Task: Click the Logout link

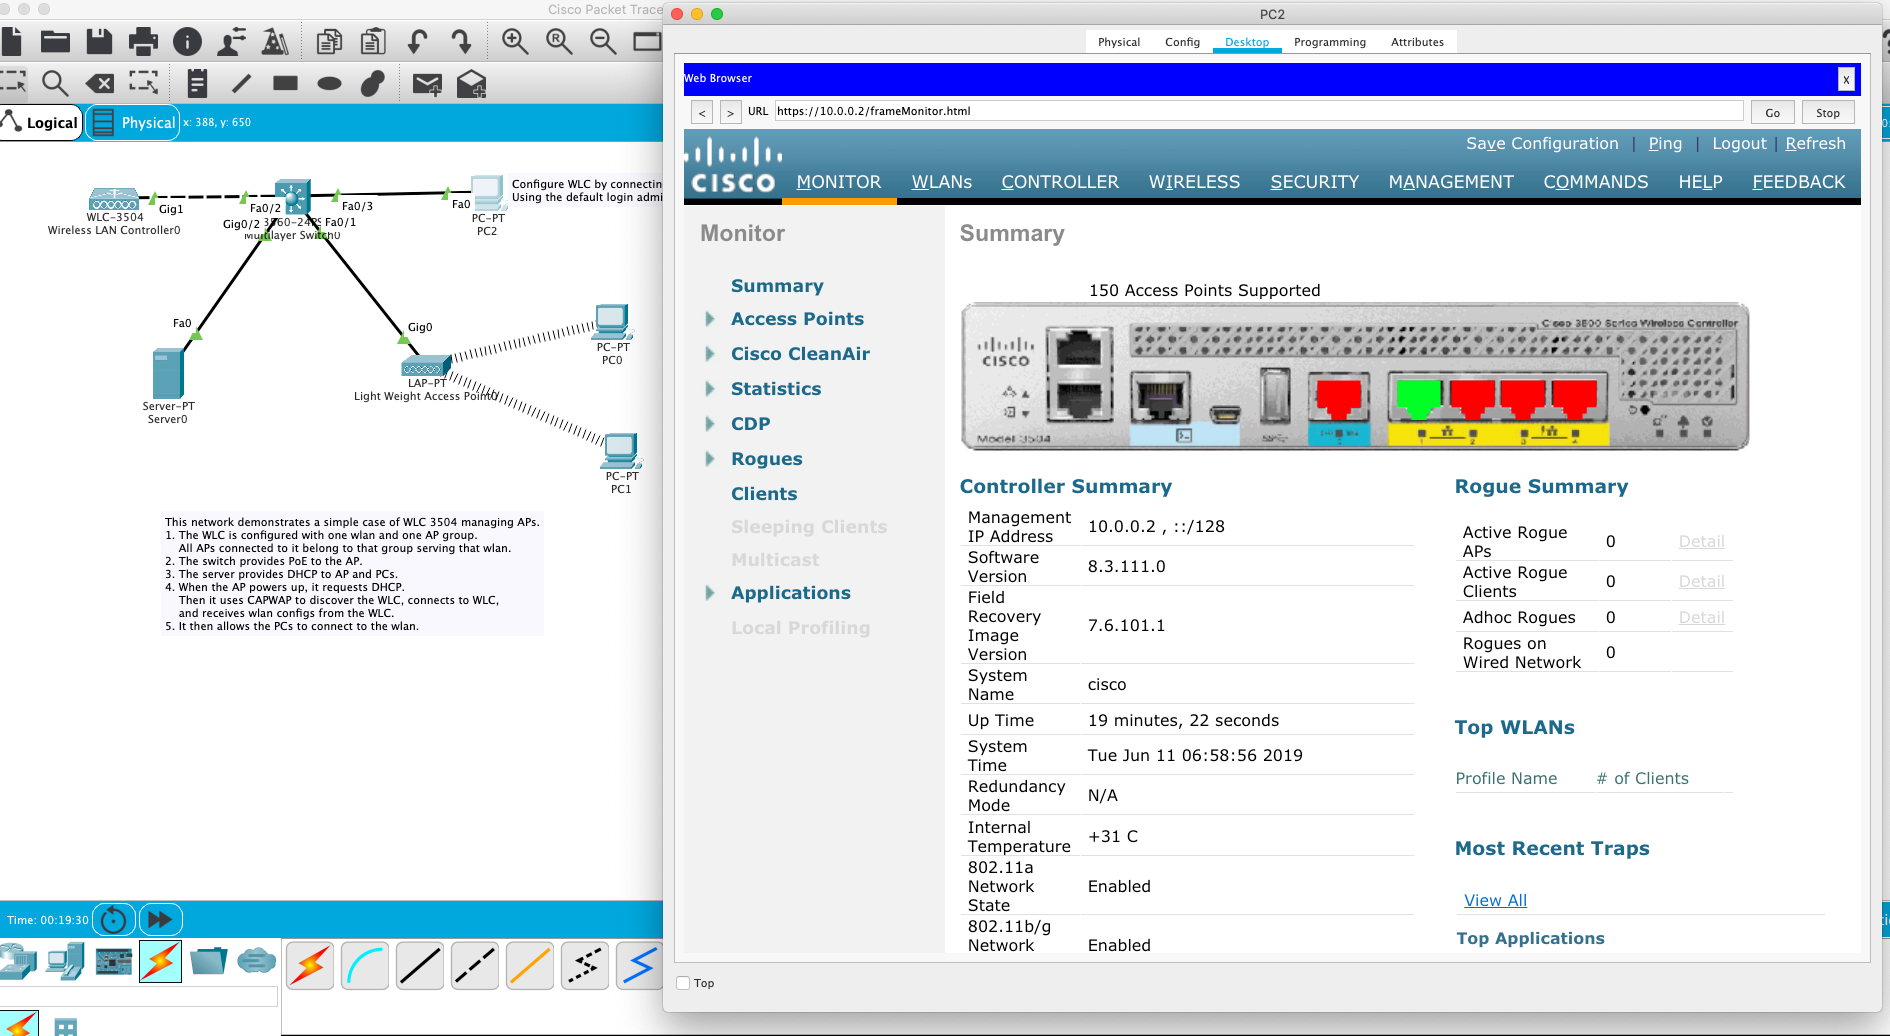Action: [1739, 144]
